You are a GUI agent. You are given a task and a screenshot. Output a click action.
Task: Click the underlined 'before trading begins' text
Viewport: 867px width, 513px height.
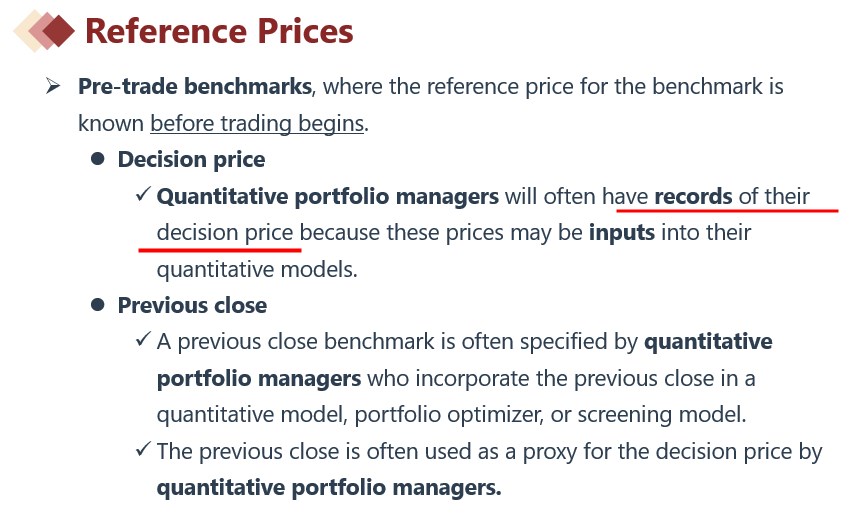257,123
